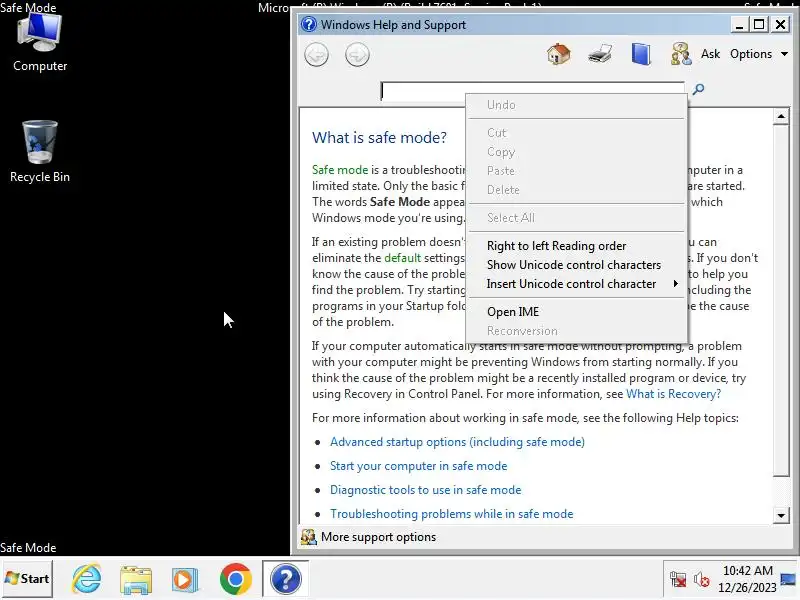
Task: Select the Recycle Bin desktop icon
Action: 40,152
